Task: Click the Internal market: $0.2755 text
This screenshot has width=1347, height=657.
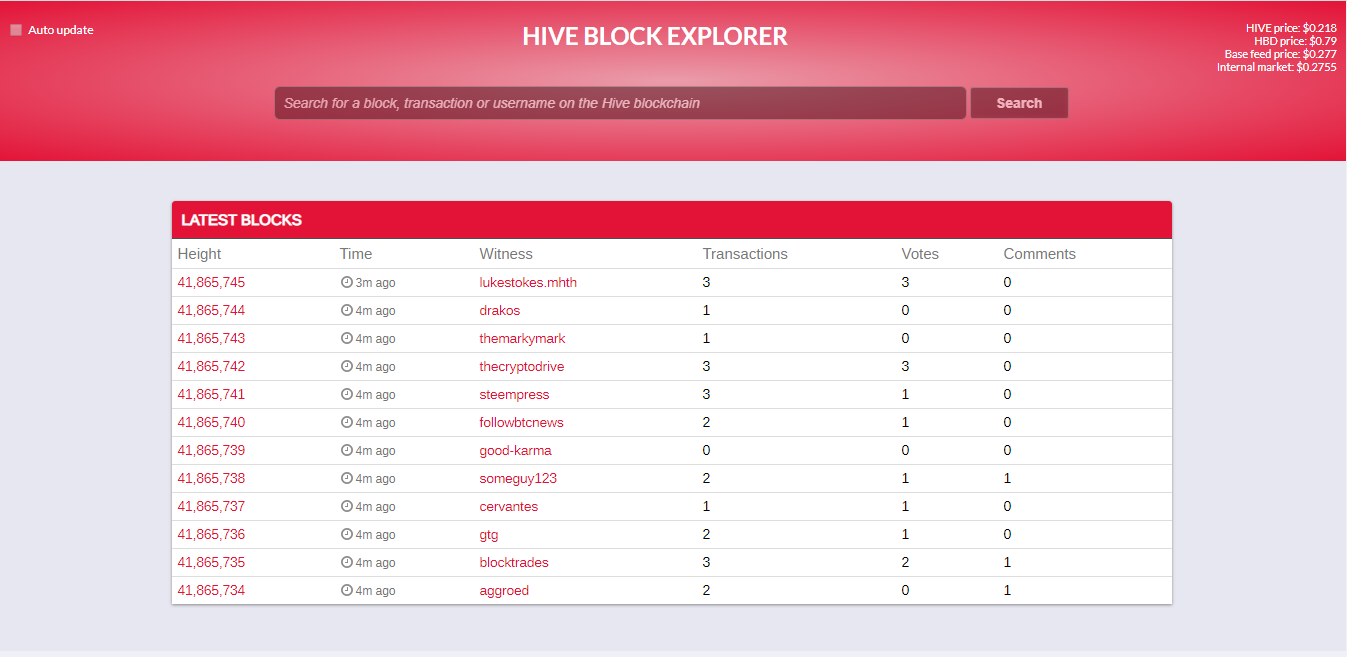Action: click(x=1276, y=67)
